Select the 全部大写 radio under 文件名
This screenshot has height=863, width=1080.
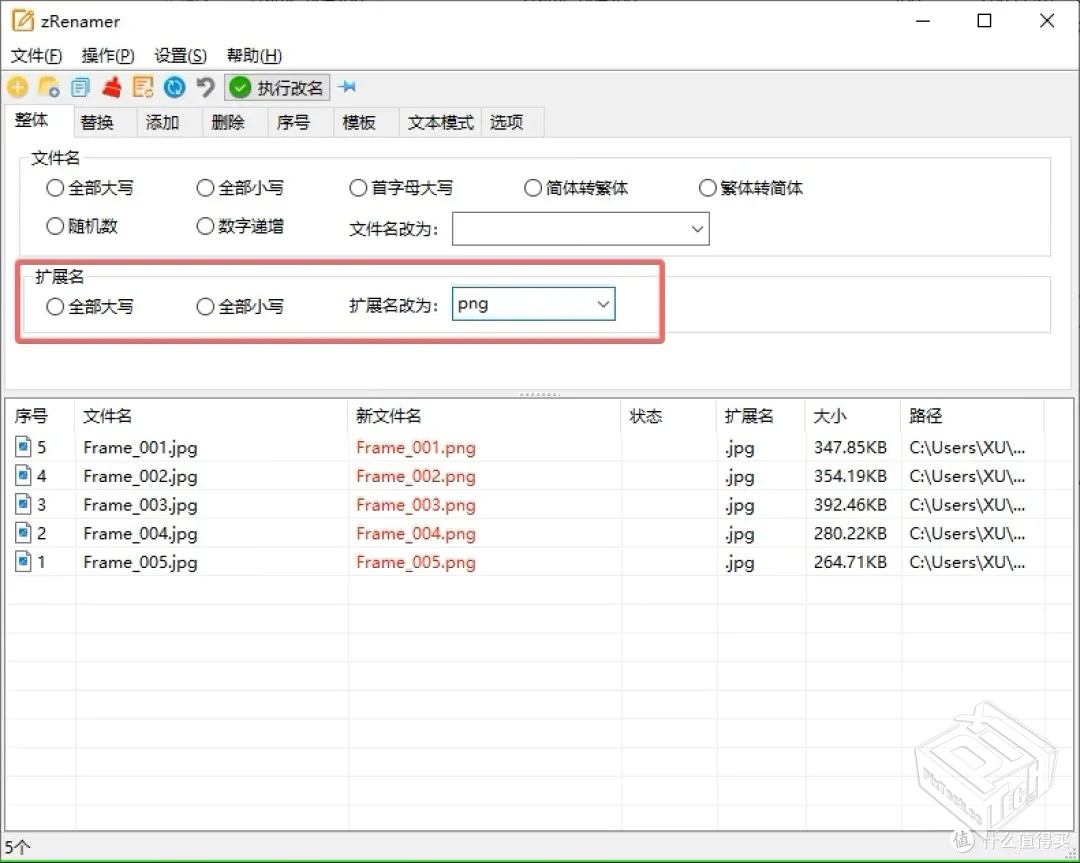pyautogui.click(x=55, y=187)
